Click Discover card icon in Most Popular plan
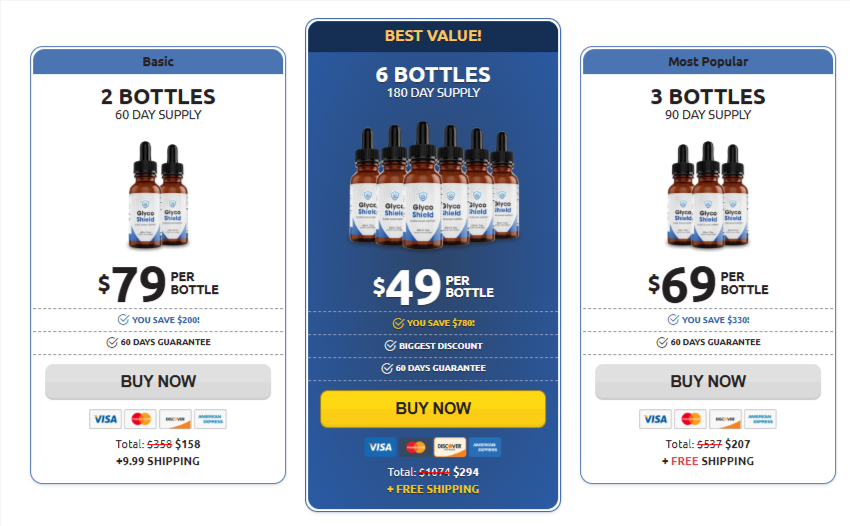The width and height of the screenshot is (850, 526). pyautogui.click(x=723, y=419)
